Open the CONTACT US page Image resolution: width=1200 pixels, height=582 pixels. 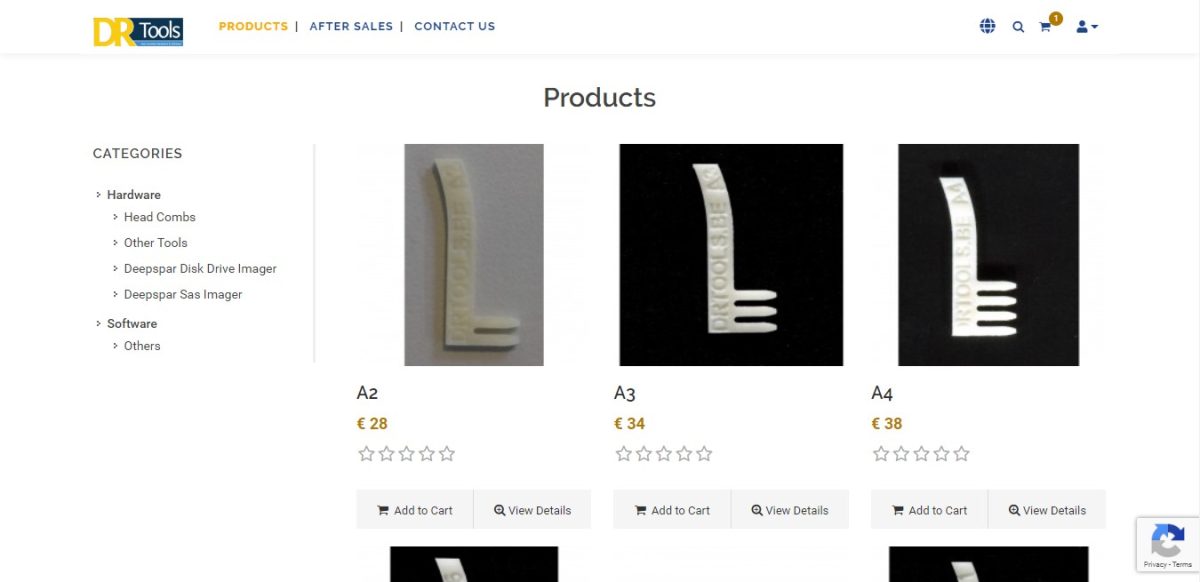[455, 26]
